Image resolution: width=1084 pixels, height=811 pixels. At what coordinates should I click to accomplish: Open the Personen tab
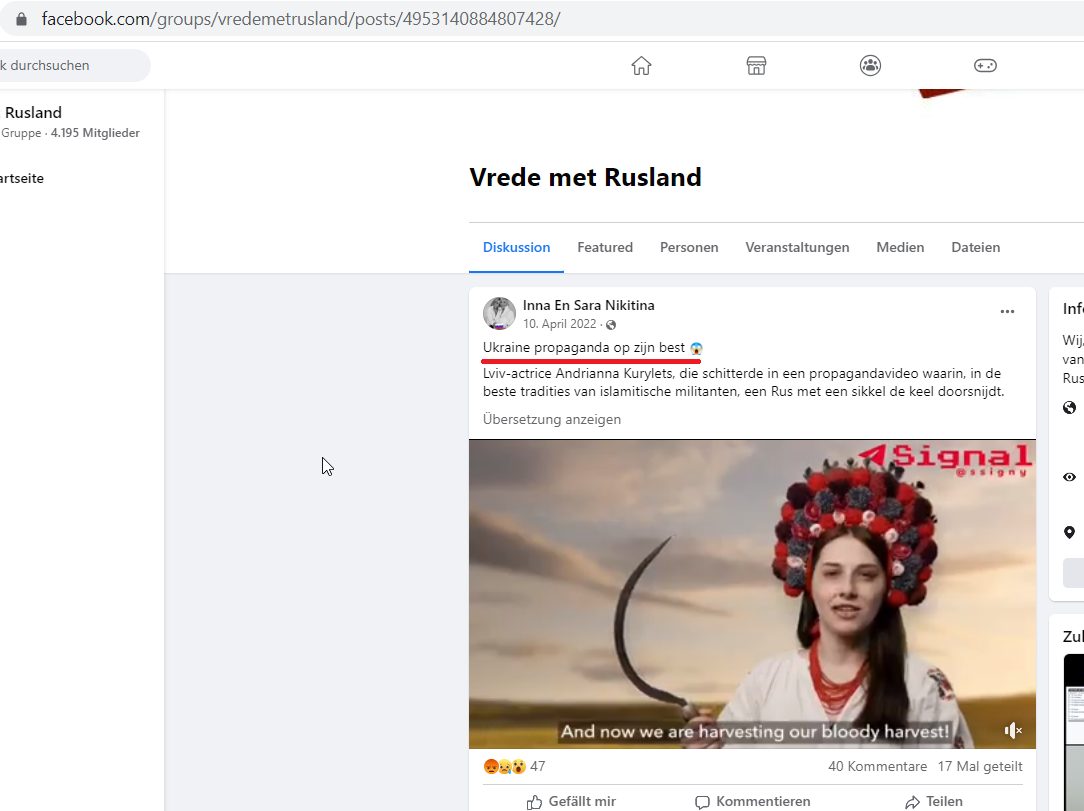click(689, 248)
